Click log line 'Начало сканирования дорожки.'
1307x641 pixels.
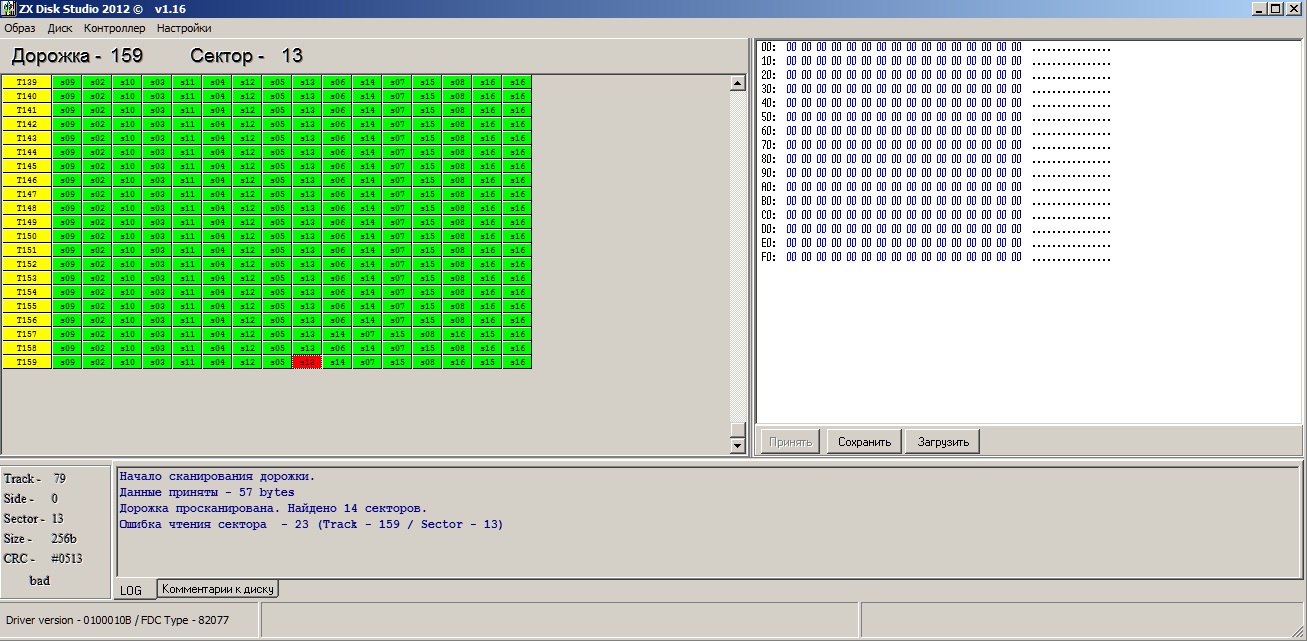point(217,476)
